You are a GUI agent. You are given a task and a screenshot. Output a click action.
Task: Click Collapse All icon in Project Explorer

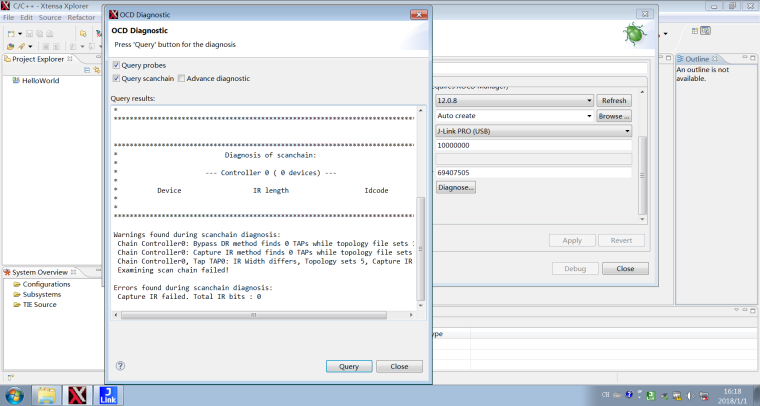(87, 70)
